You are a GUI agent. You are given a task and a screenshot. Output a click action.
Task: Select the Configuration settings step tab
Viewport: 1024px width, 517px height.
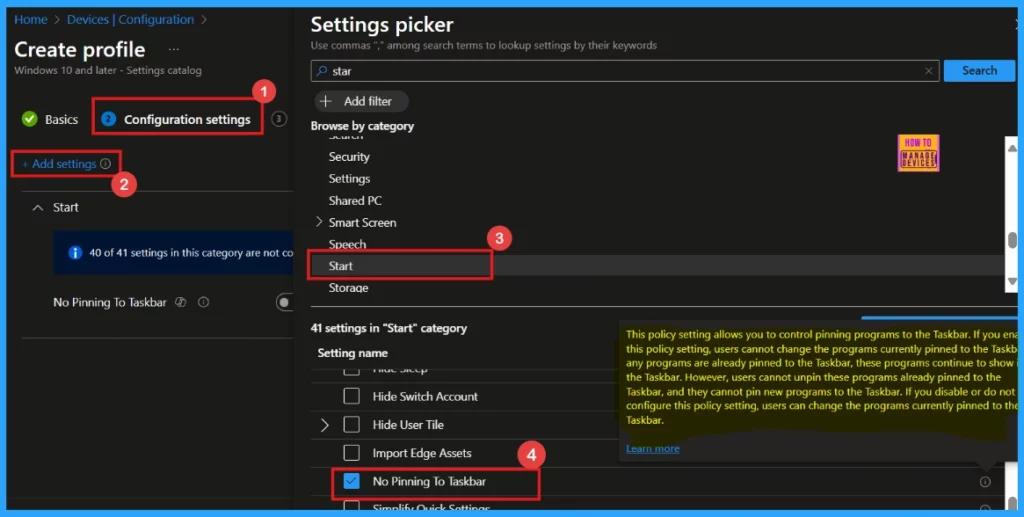coord(177,119)
